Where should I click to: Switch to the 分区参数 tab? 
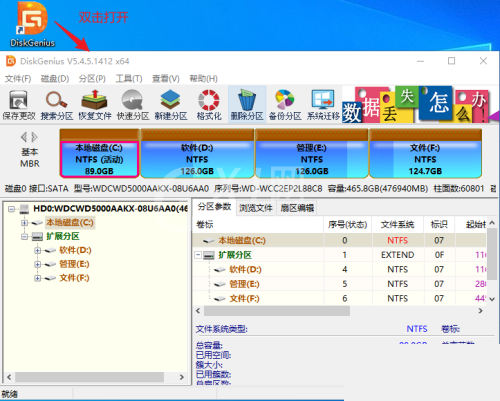coord(214,207)
